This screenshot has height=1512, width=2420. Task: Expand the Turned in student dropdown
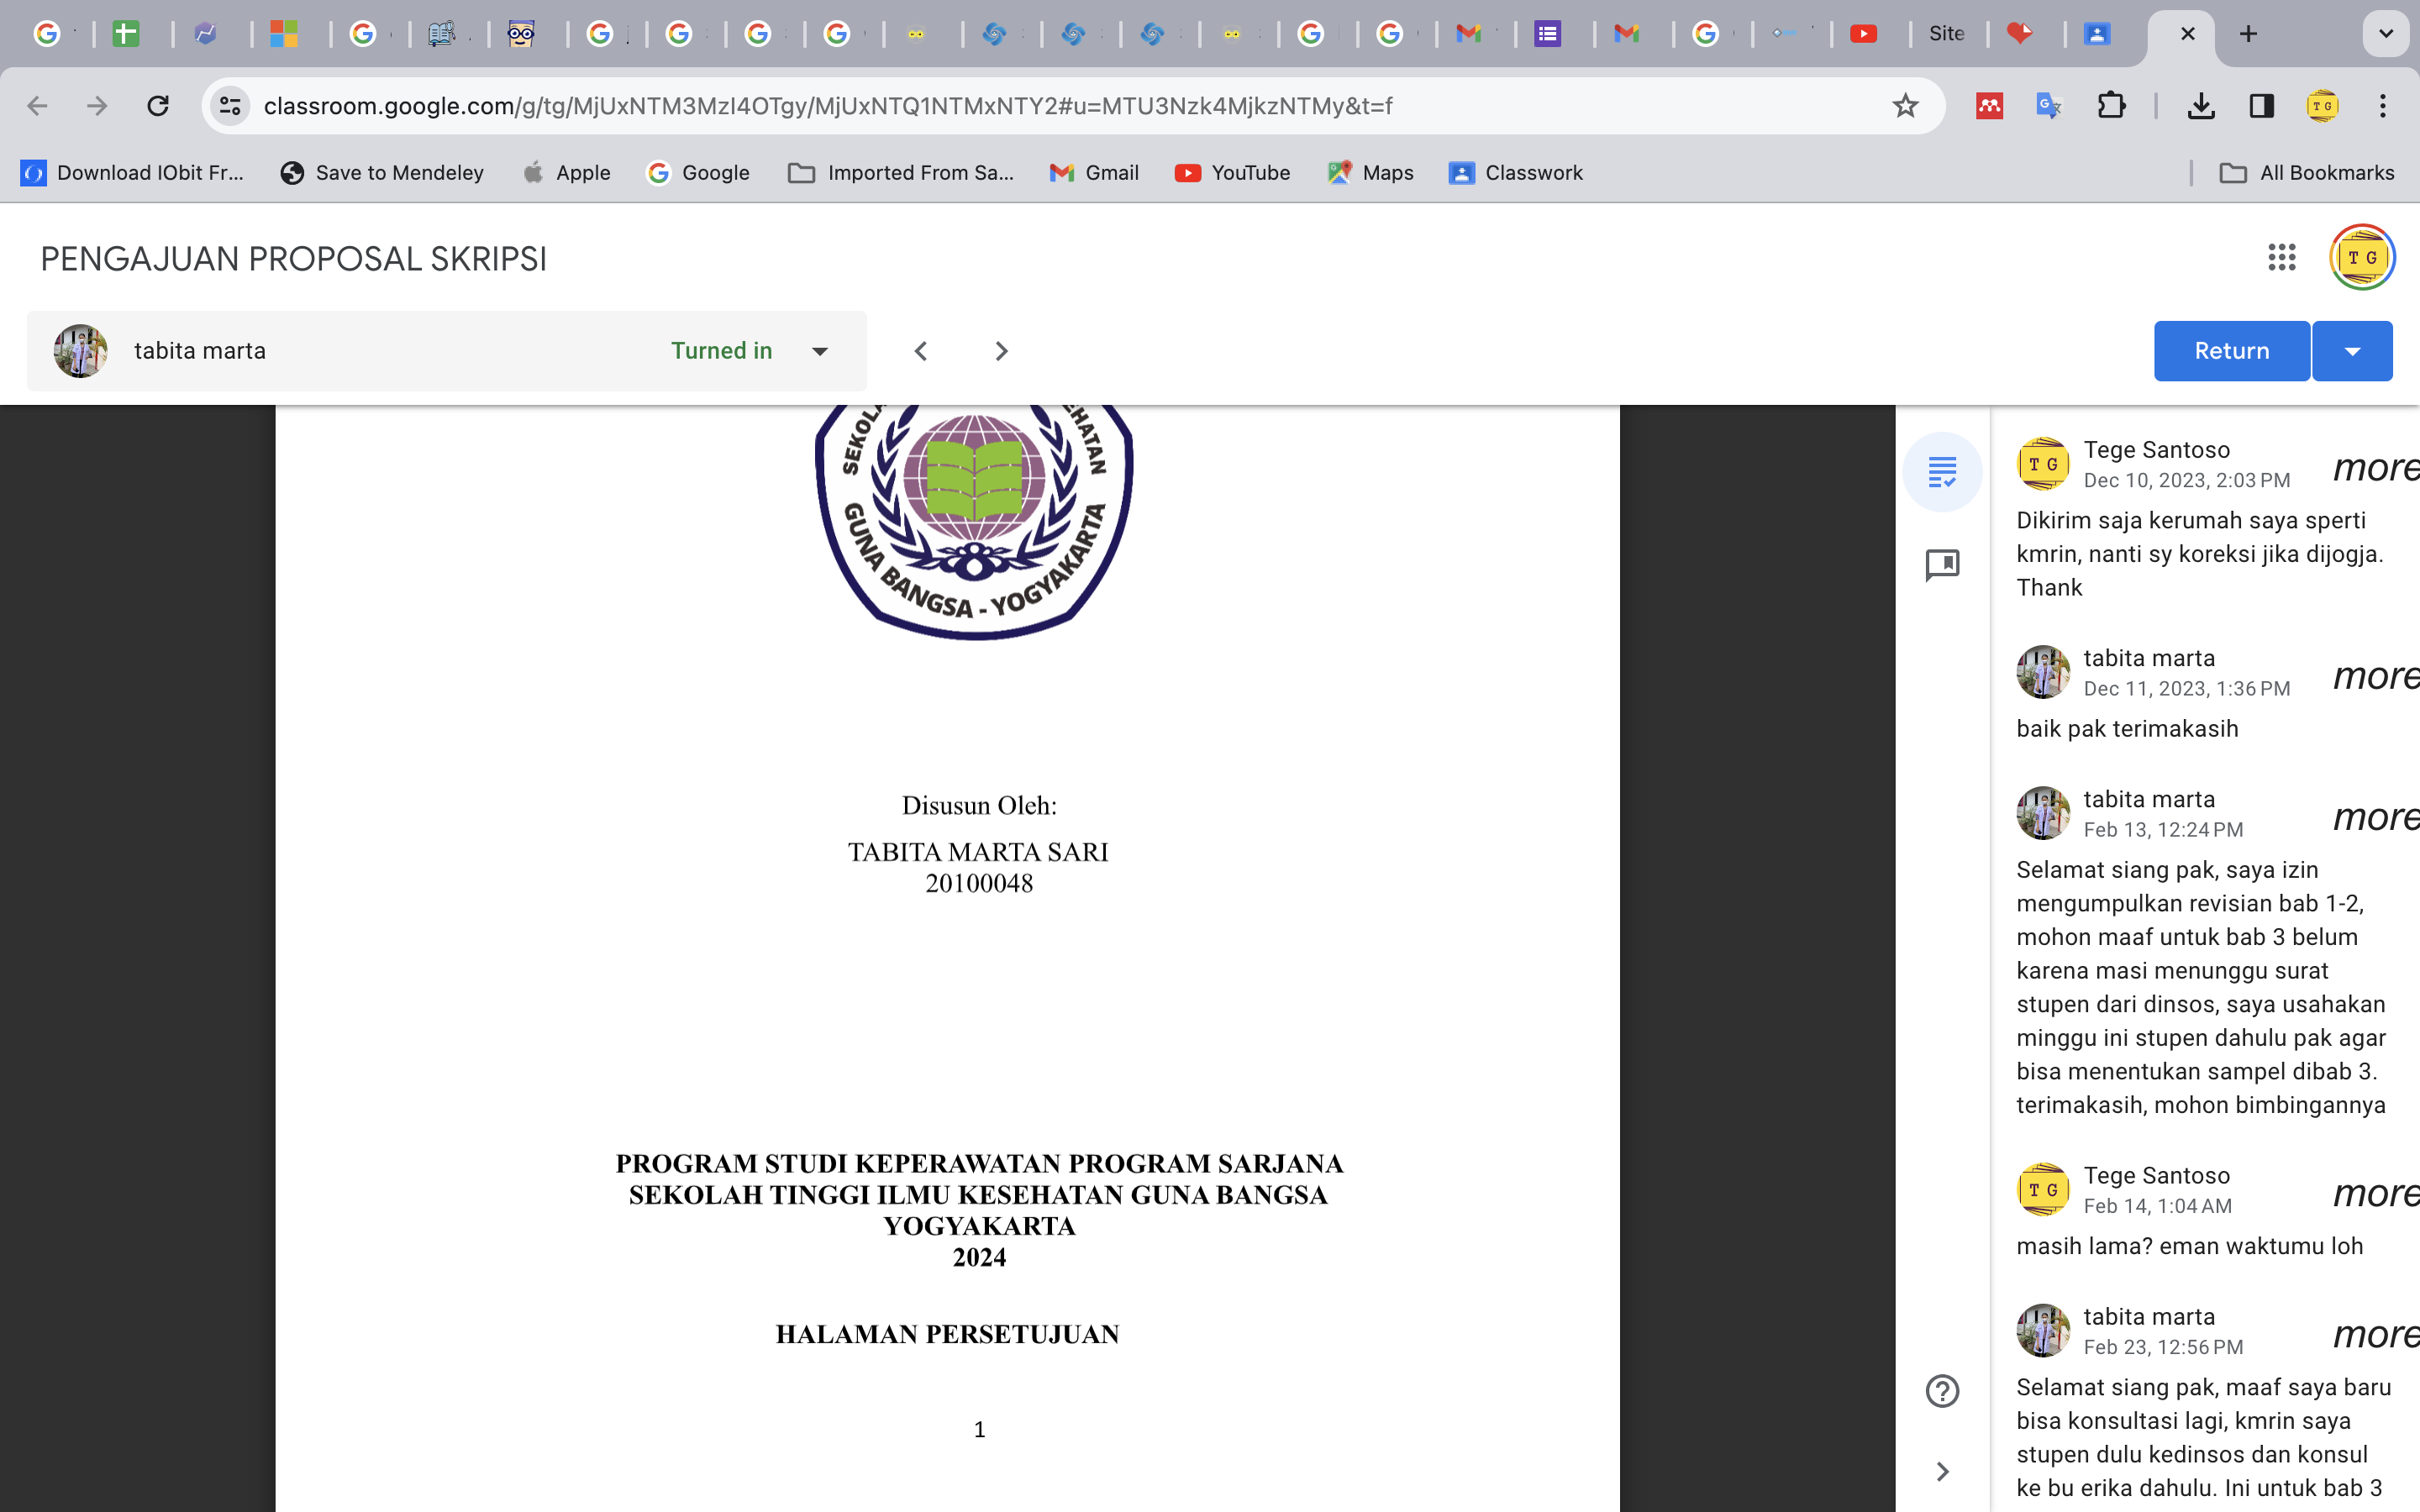pos(820,351)
